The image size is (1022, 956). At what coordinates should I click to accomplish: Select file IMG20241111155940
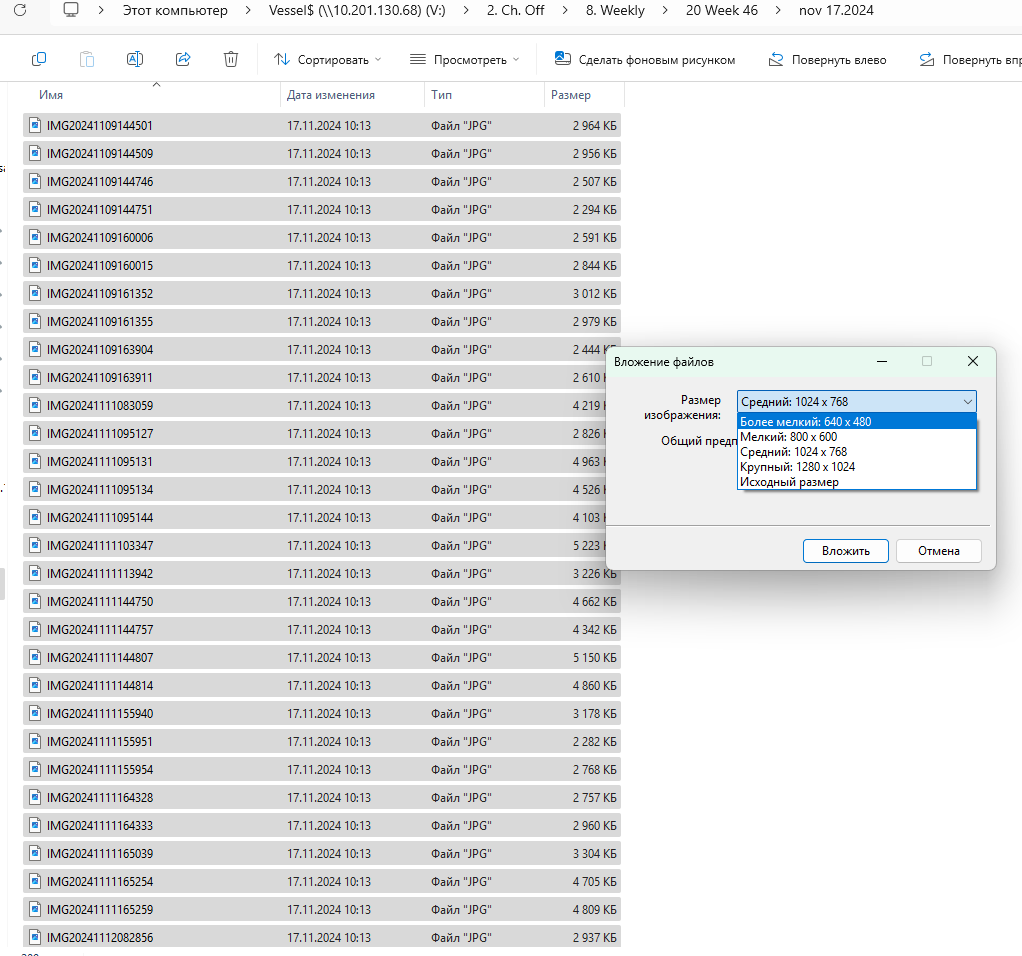(322, 714)
